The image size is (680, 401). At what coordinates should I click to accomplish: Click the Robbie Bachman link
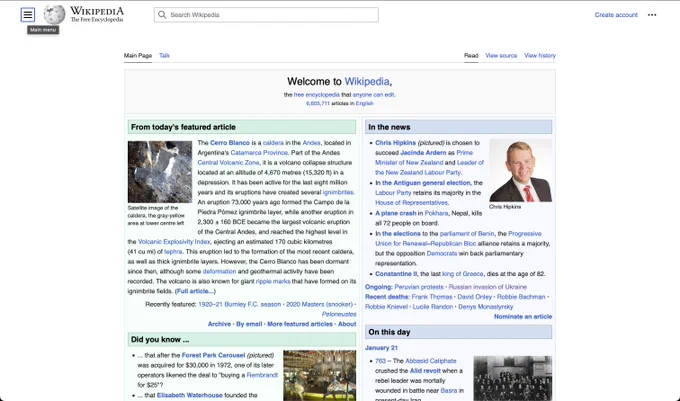(x=521, y=297)
